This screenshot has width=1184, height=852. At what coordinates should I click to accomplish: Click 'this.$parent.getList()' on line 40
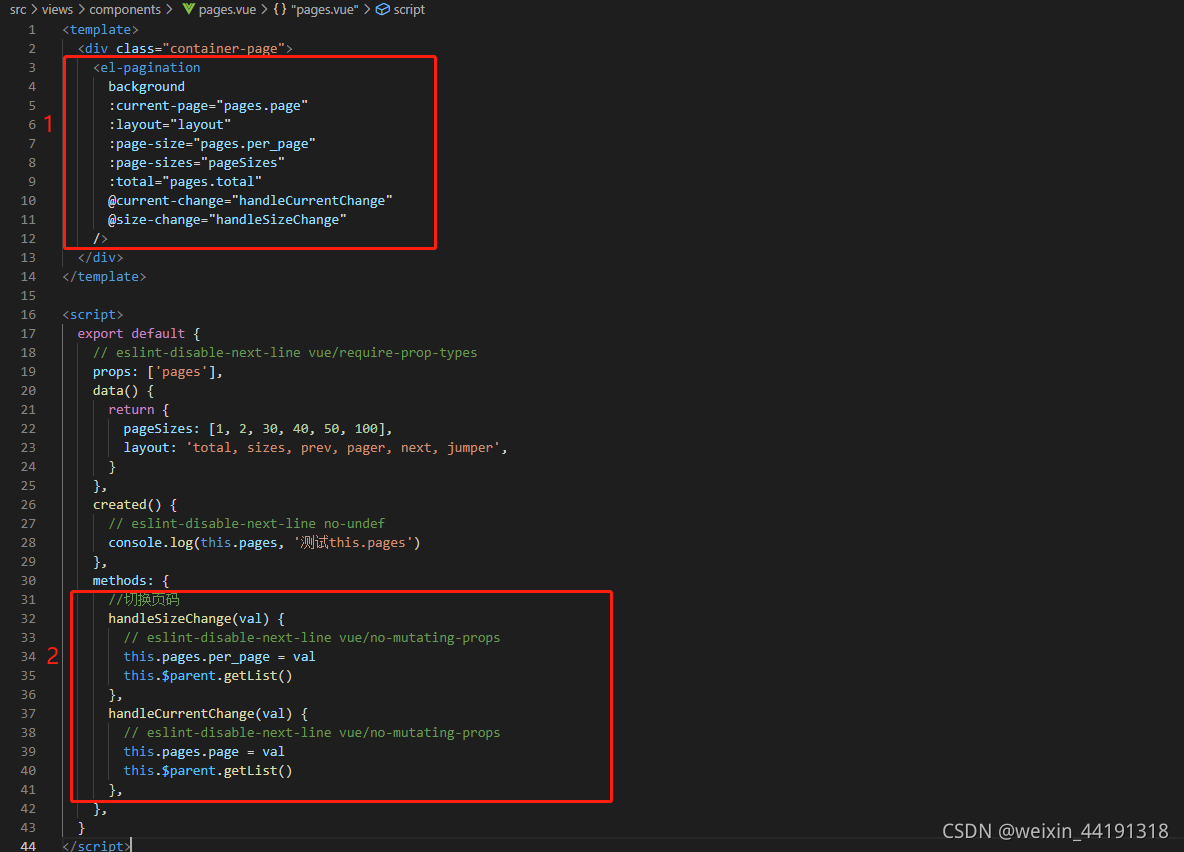(x=208, y=770)
